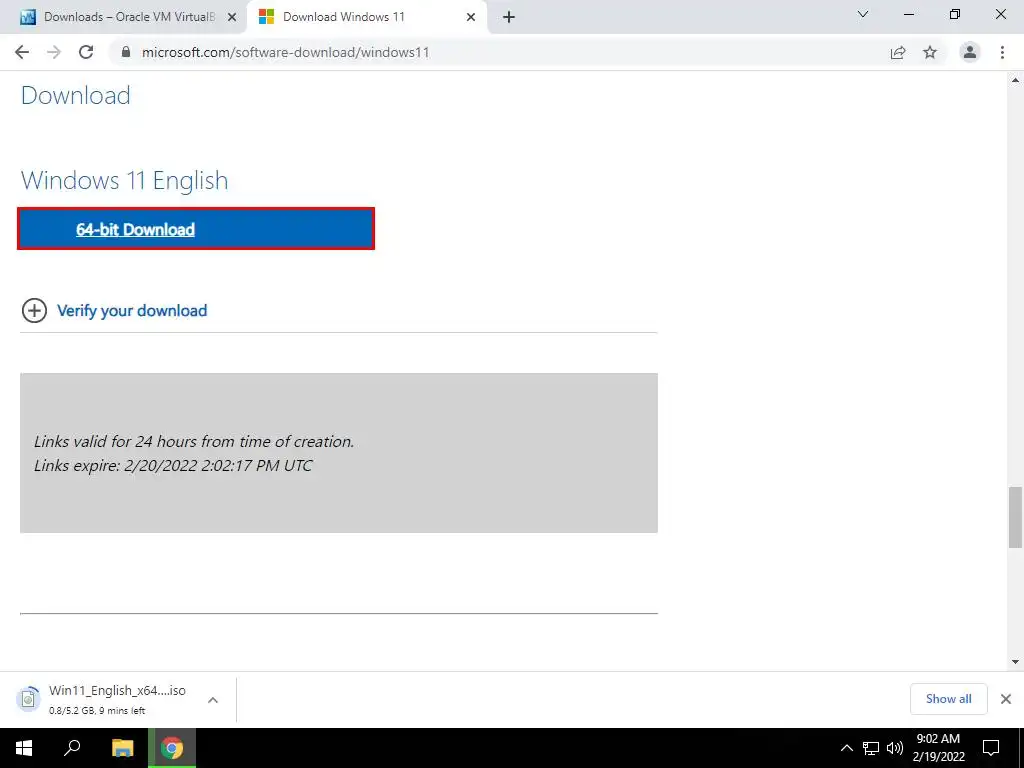Screen dimensions: 1024x768
Task: View site information via the padlock icon
Action: (127, 52)
